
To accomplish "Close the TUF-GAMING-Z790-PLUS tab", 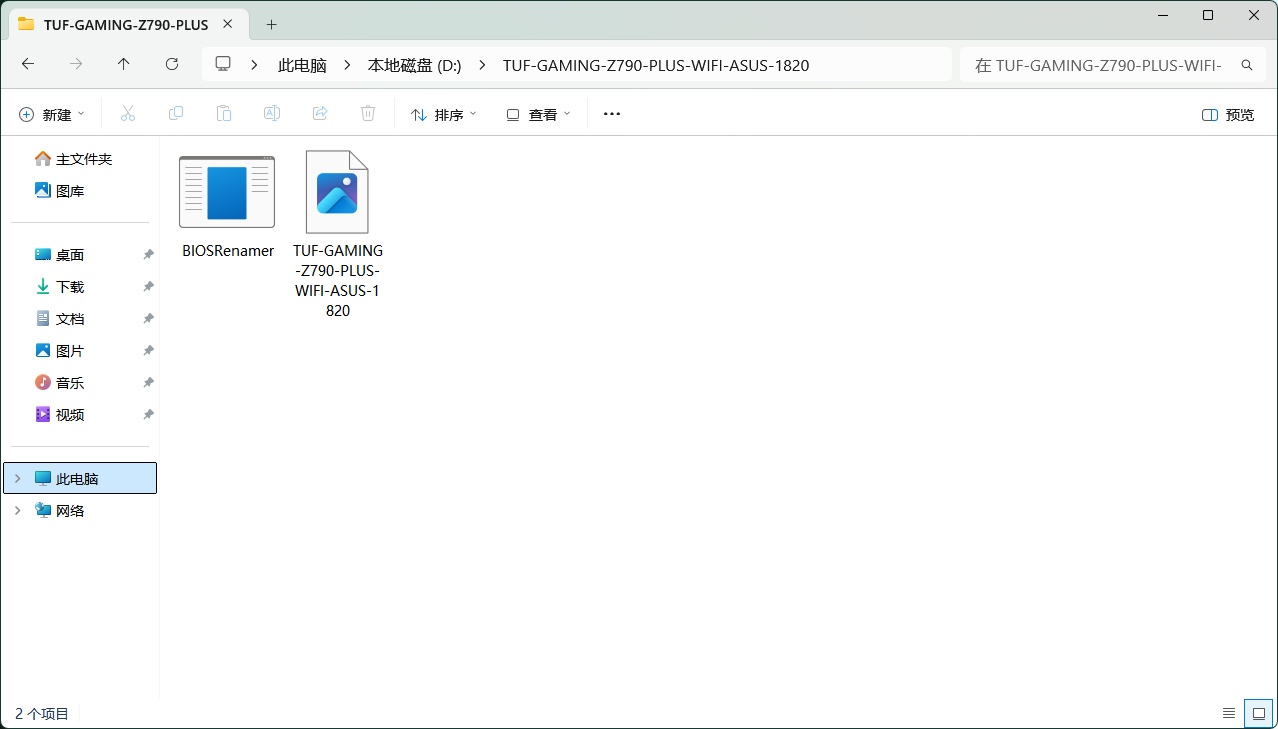I will pyautogui.click(x=229, y=24).
